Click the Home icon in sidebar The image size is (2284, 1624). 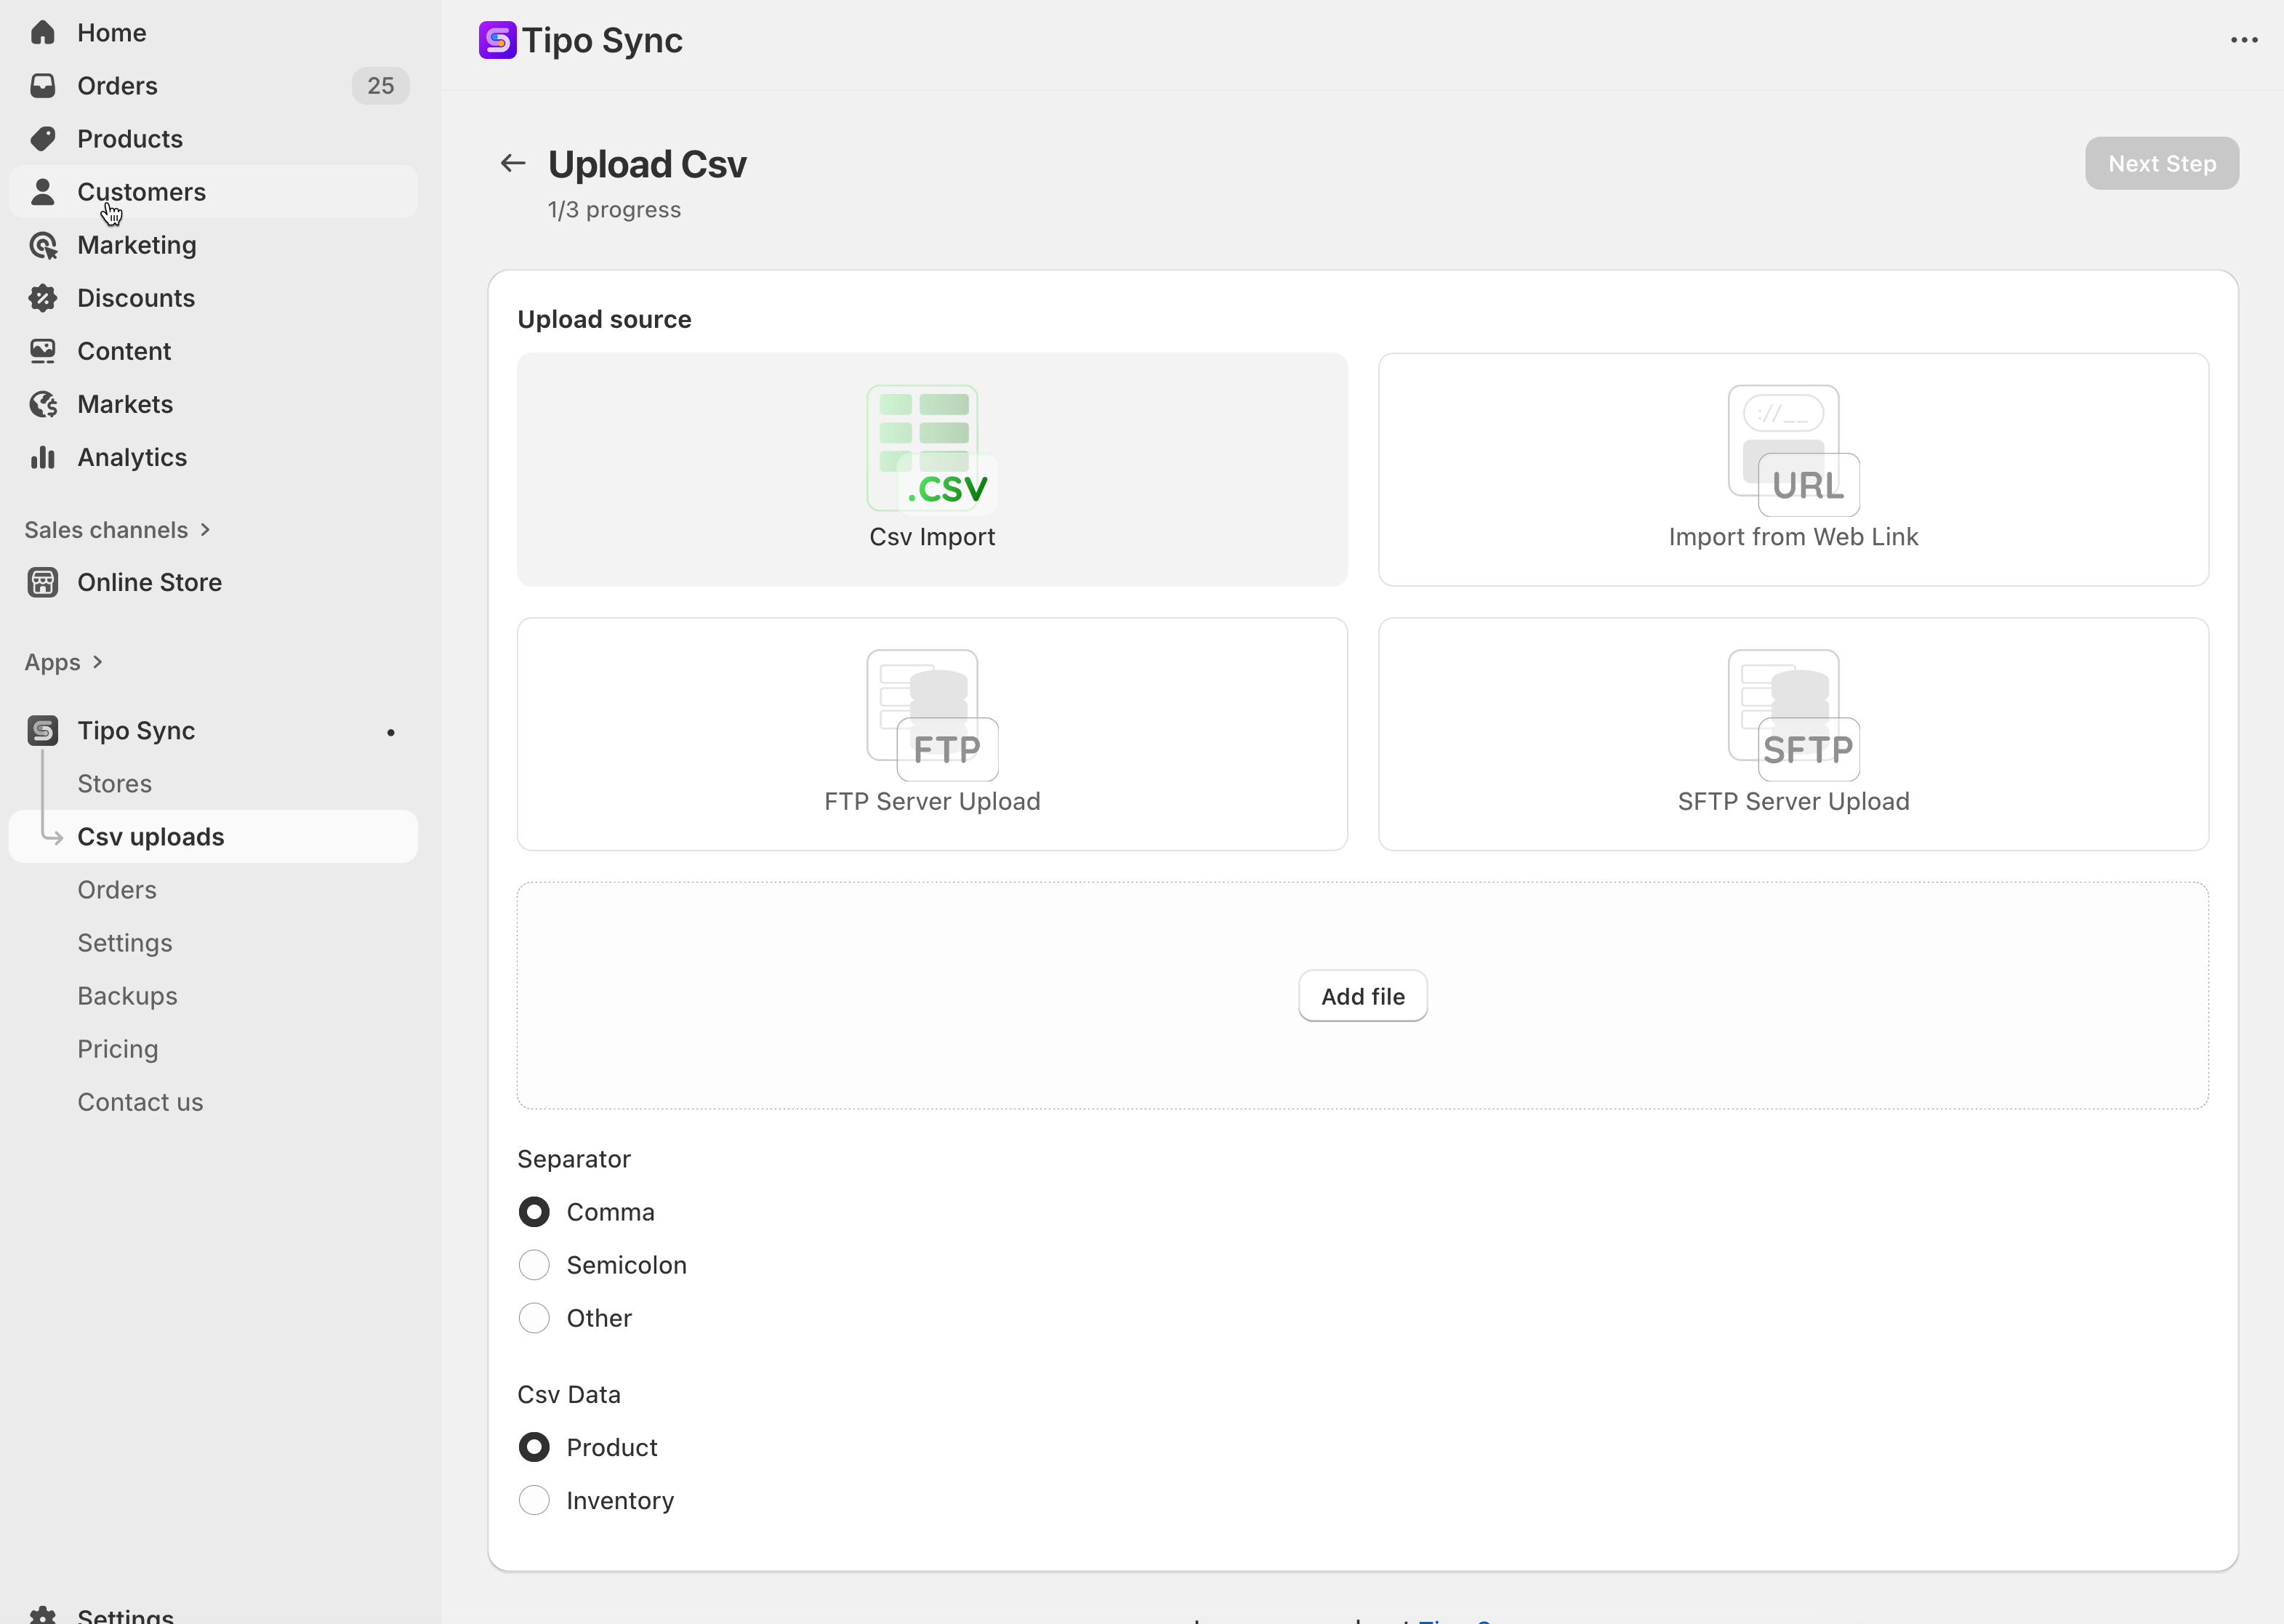[x=42, y=33]
